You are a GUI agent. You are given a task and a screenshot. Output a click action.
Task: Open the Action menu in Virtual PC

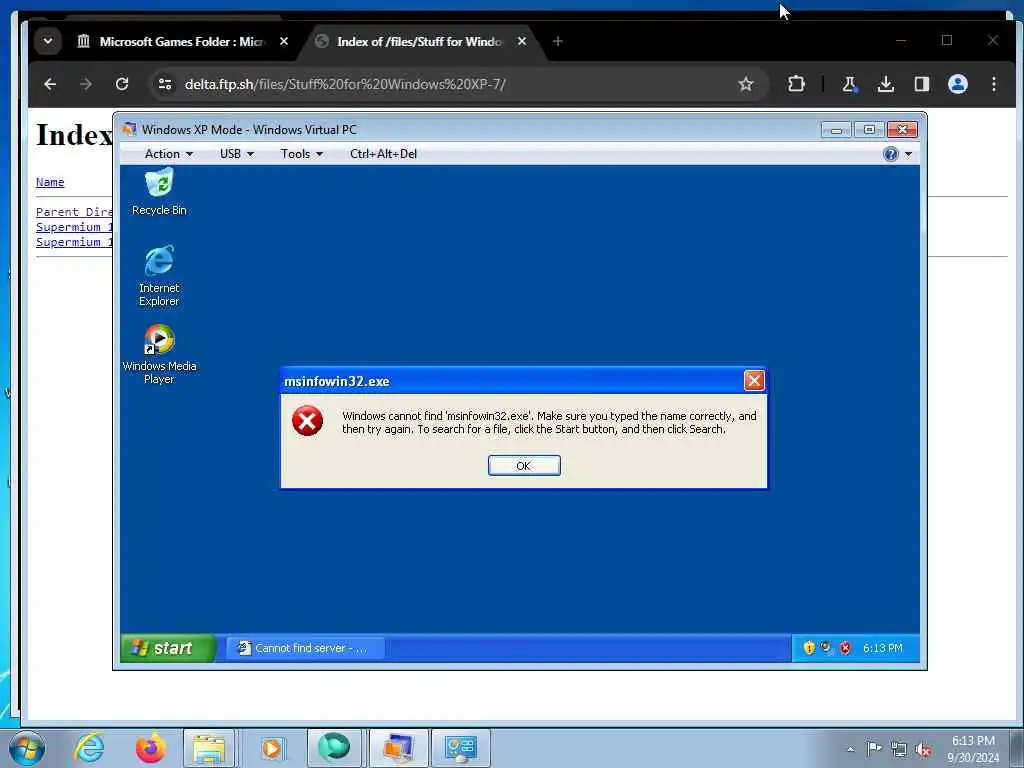168,154
